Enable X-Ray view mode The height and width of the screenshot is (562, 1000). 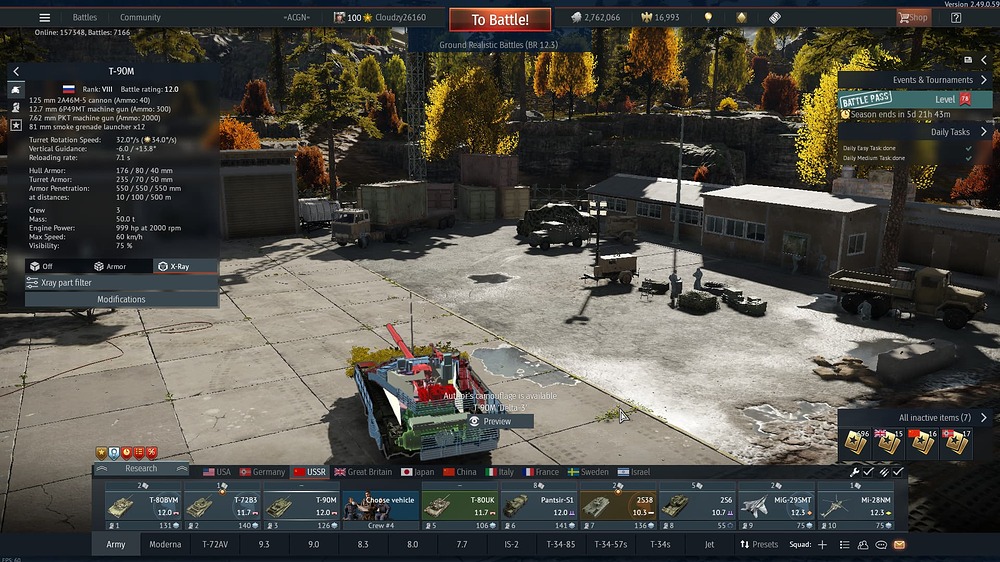pyautogui.click(x=173, y=267)
